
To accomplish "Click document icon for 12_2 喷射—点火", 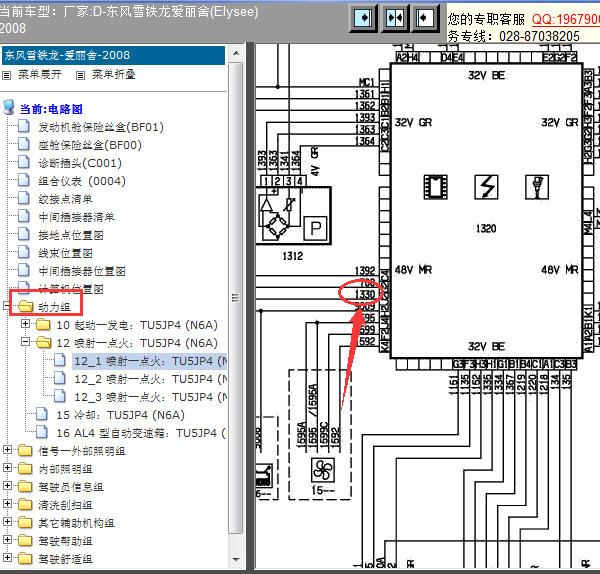I will tap(60, 378).
